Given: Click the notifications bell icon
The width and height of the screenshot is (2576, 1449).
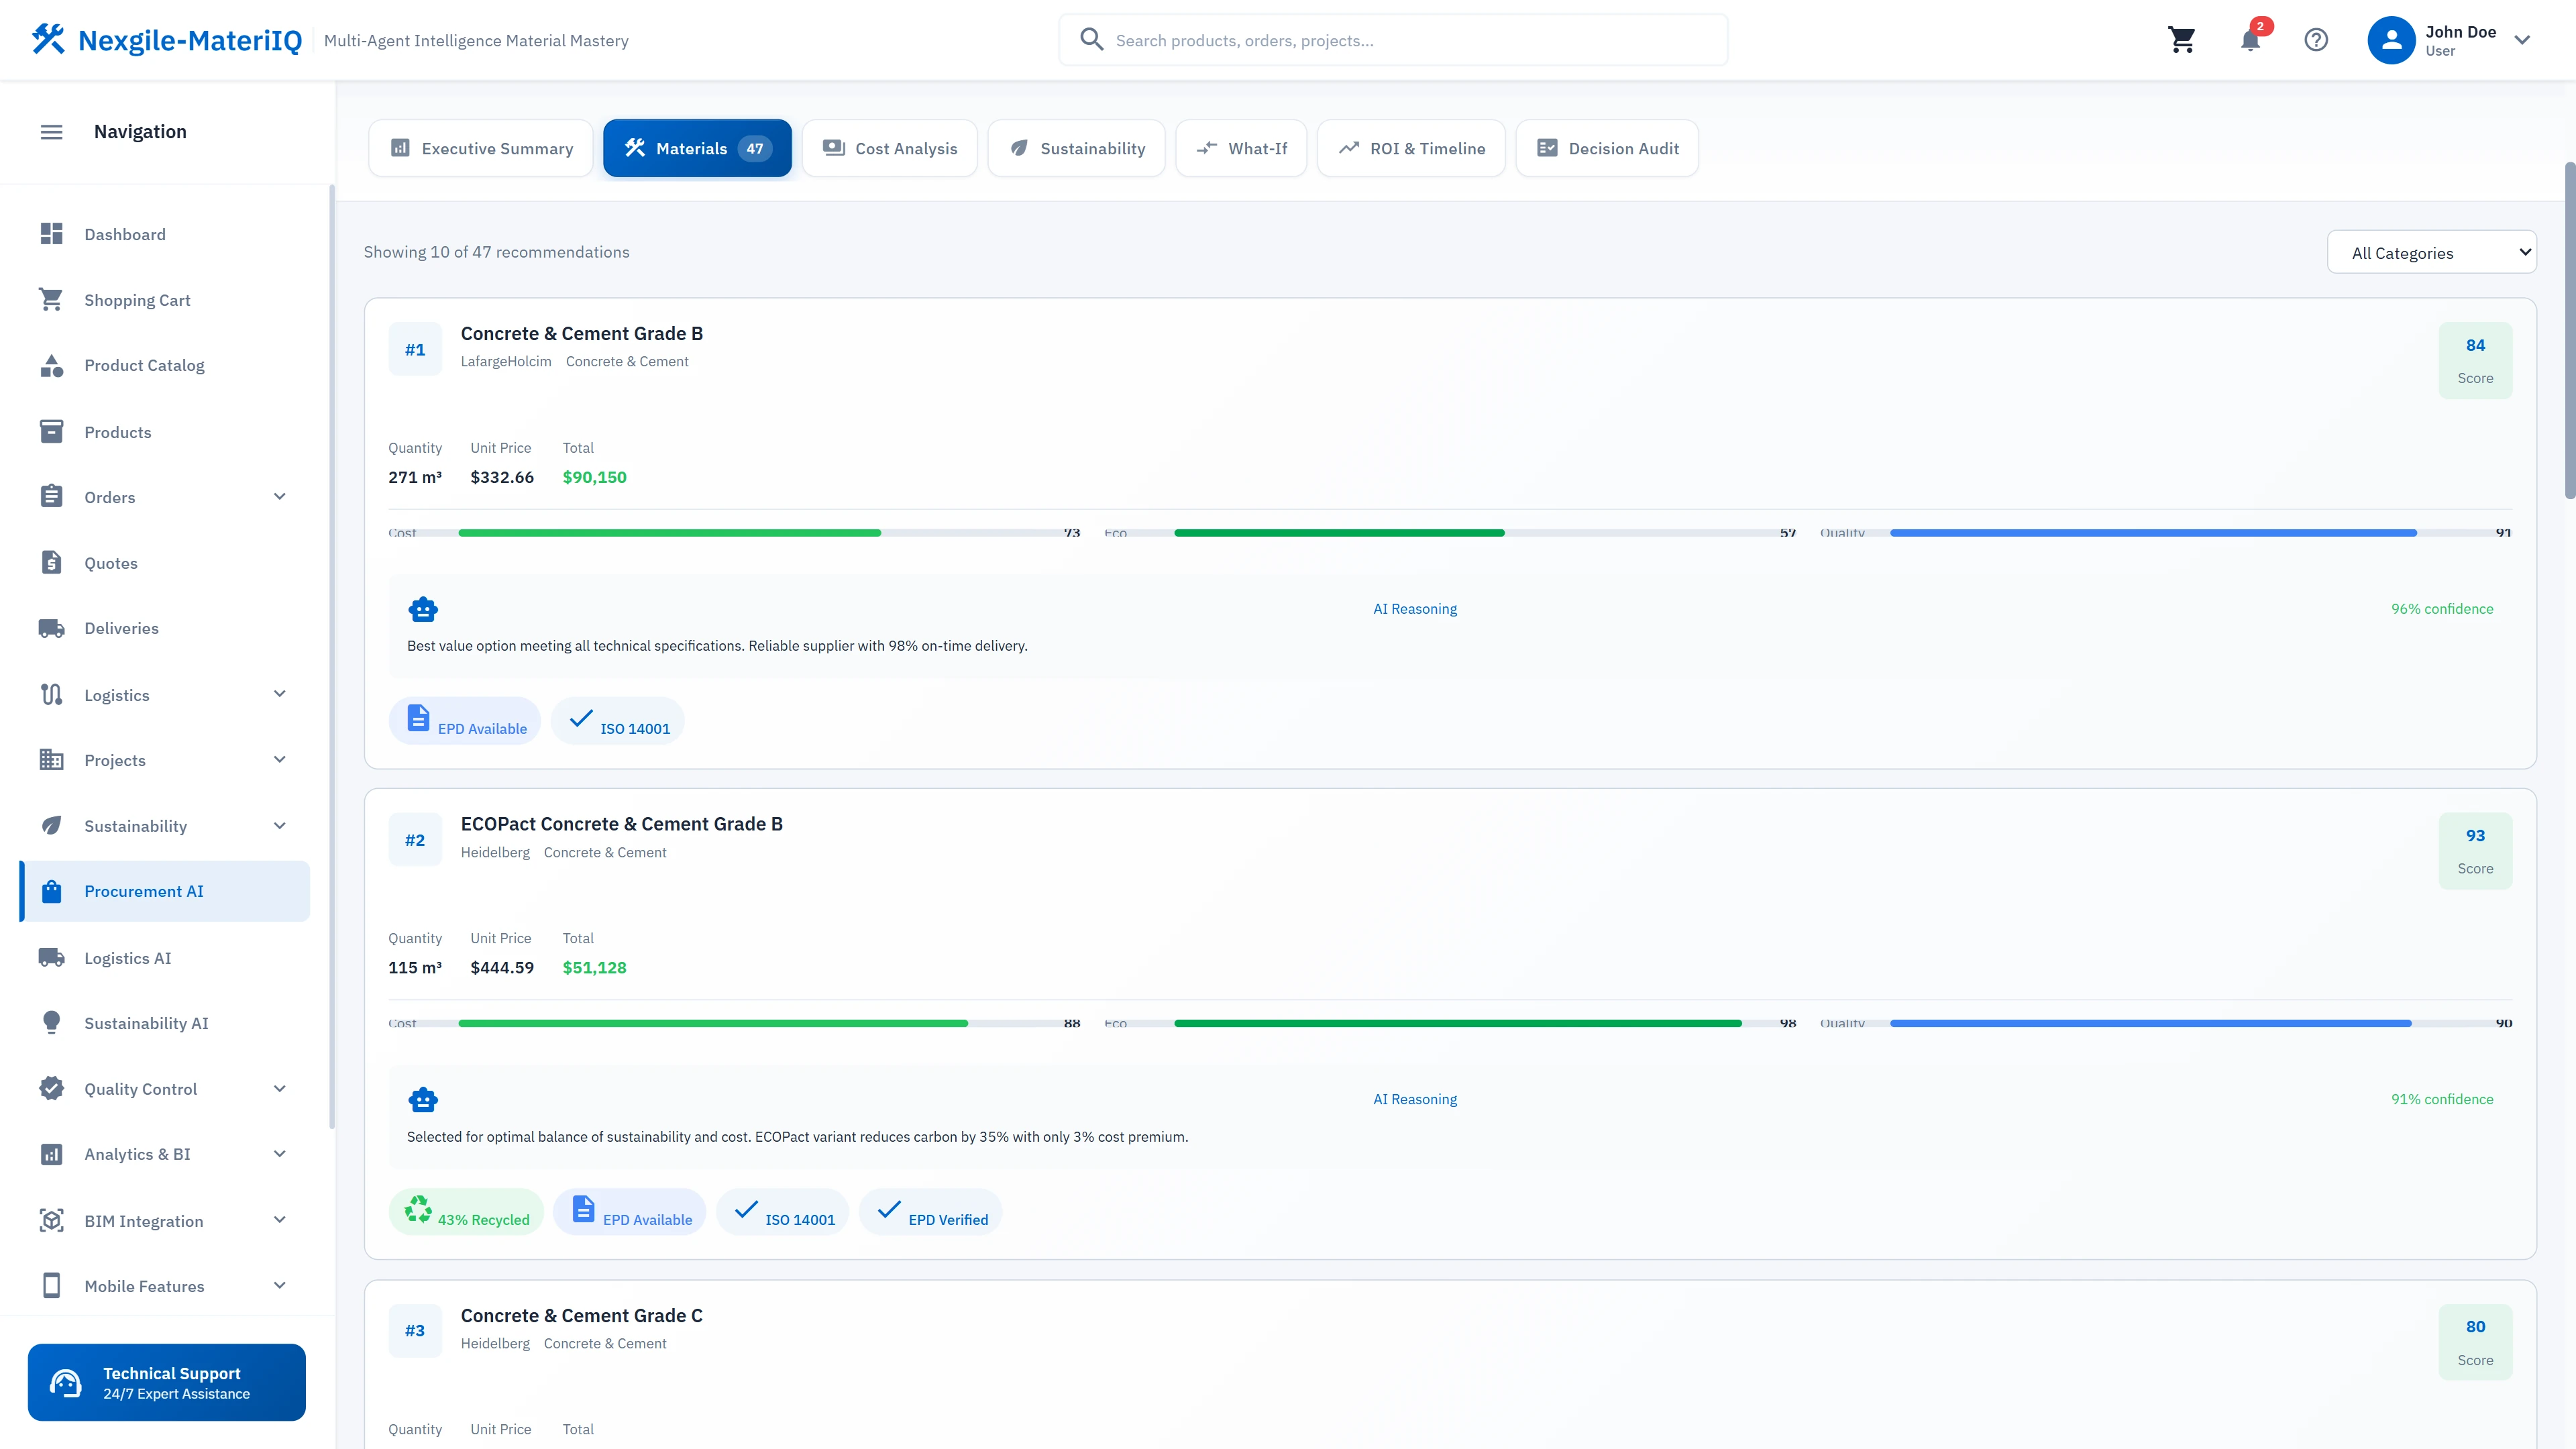Looking at the screenshot, I should (x=2250, y=40).
